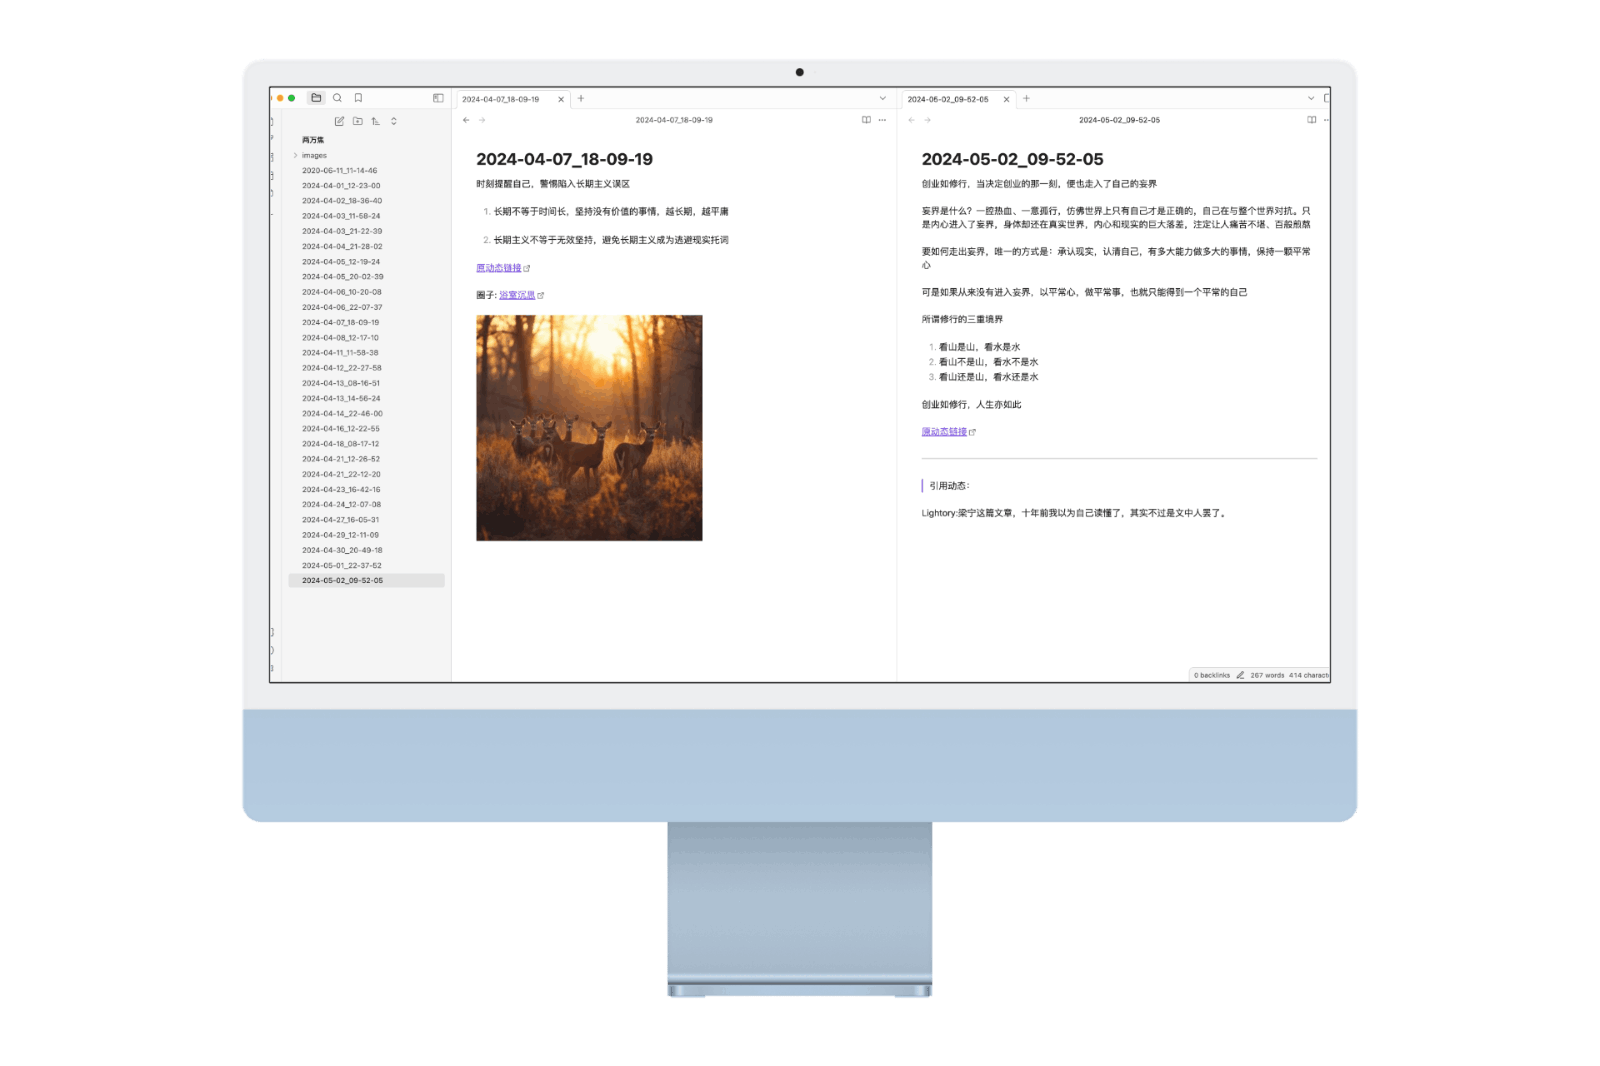
Task: Create a new folder in sidebar
Action: click(358, 121)
